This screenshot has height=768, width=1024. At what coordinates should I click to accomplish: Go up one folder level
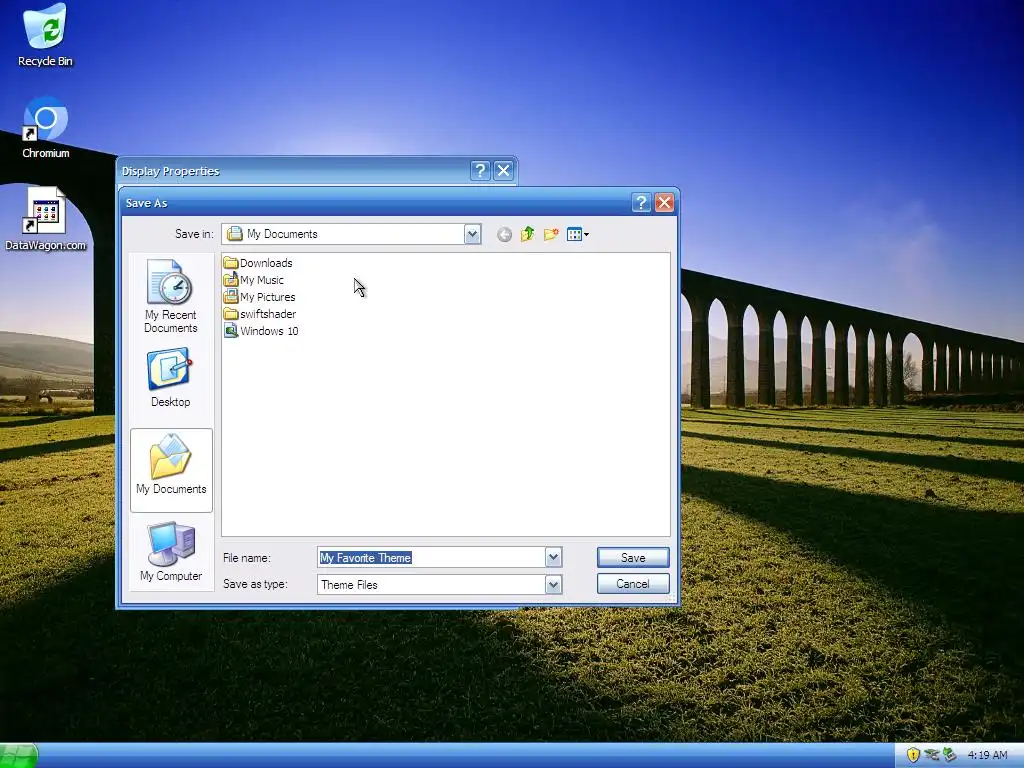(528, 234)
